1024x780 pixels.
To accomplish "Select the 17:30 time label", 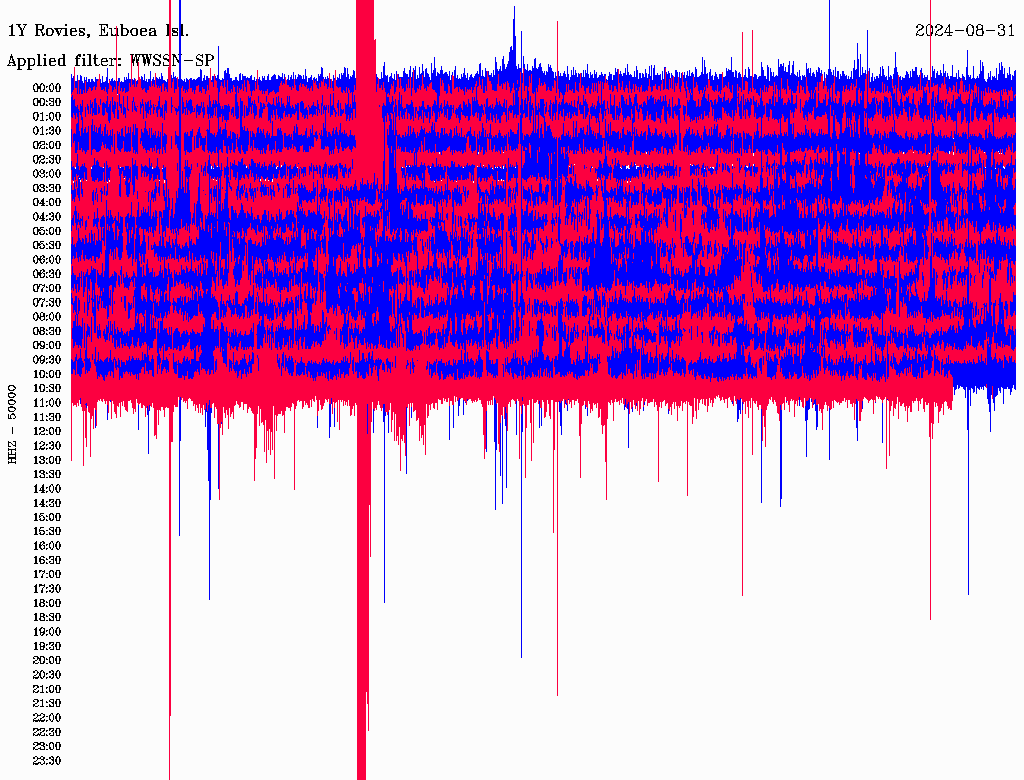I will tap(47, 589).
